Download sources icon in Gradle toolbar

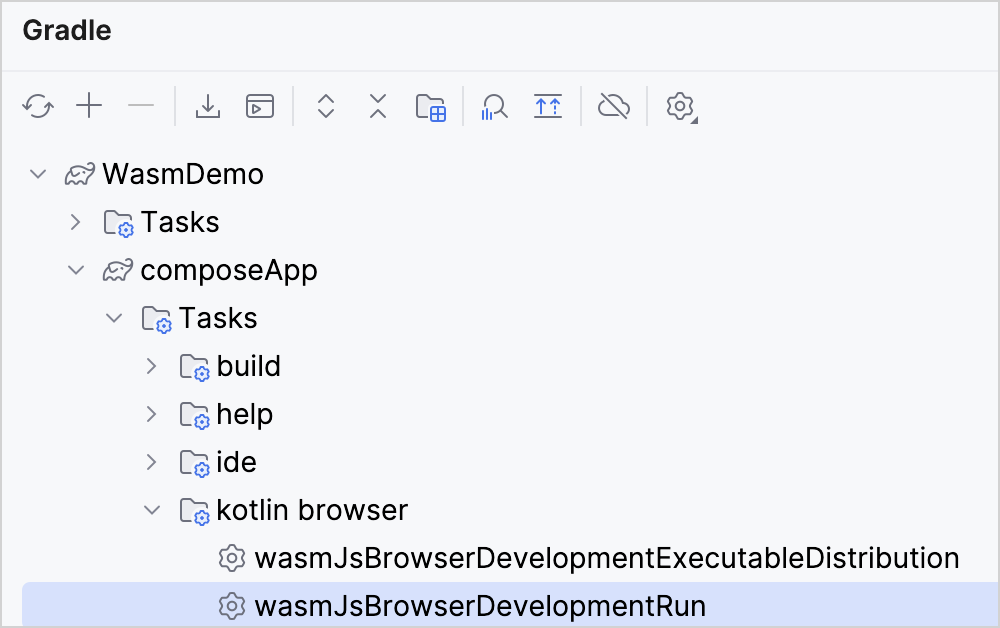[208, 106]
